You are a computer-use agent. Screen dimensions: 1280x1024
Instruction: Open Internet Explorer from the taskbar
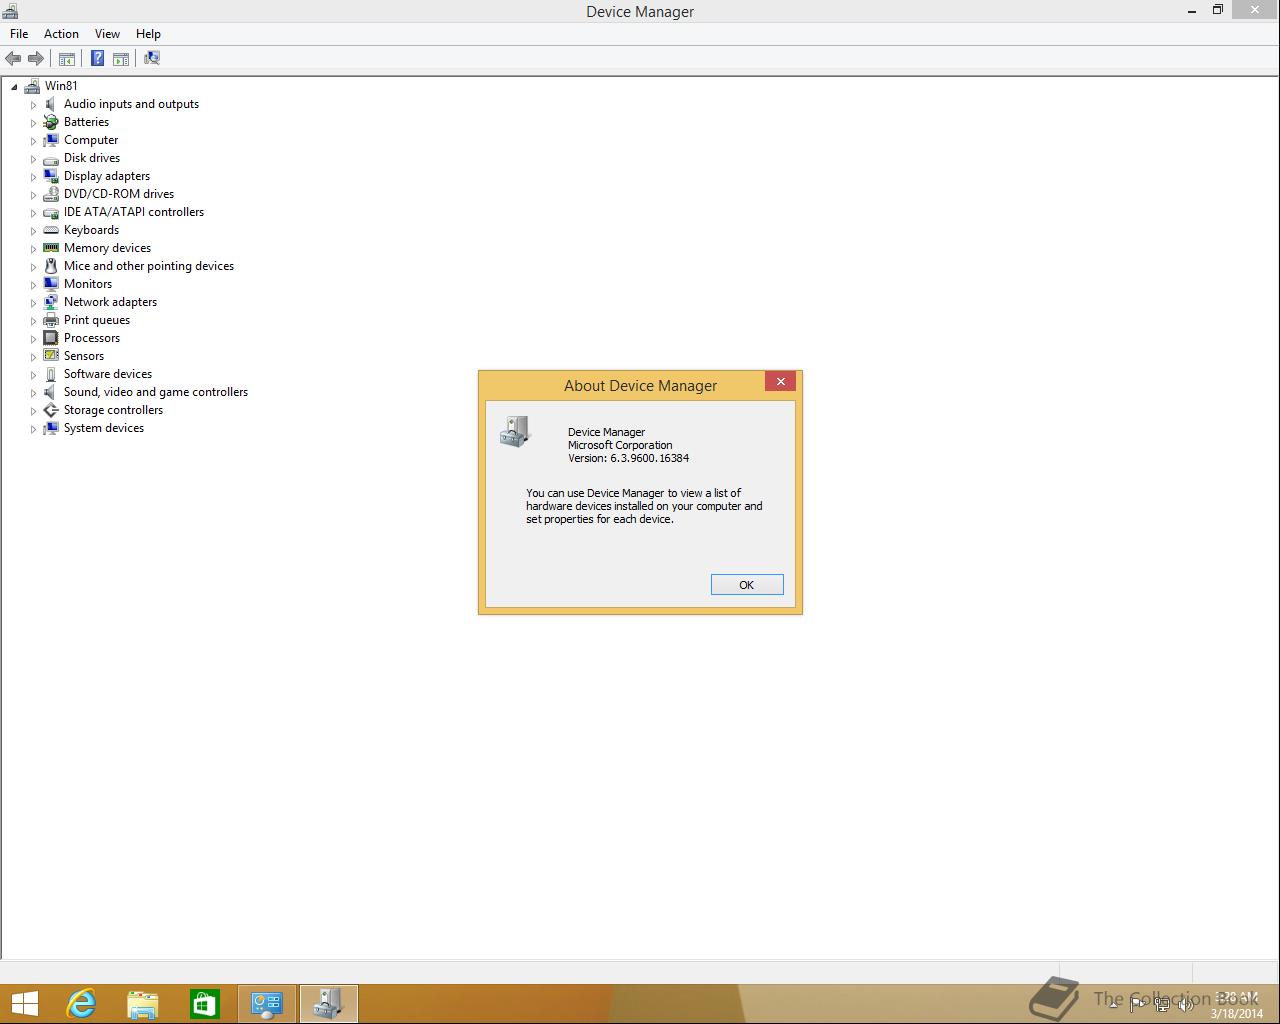point(81,1003)
